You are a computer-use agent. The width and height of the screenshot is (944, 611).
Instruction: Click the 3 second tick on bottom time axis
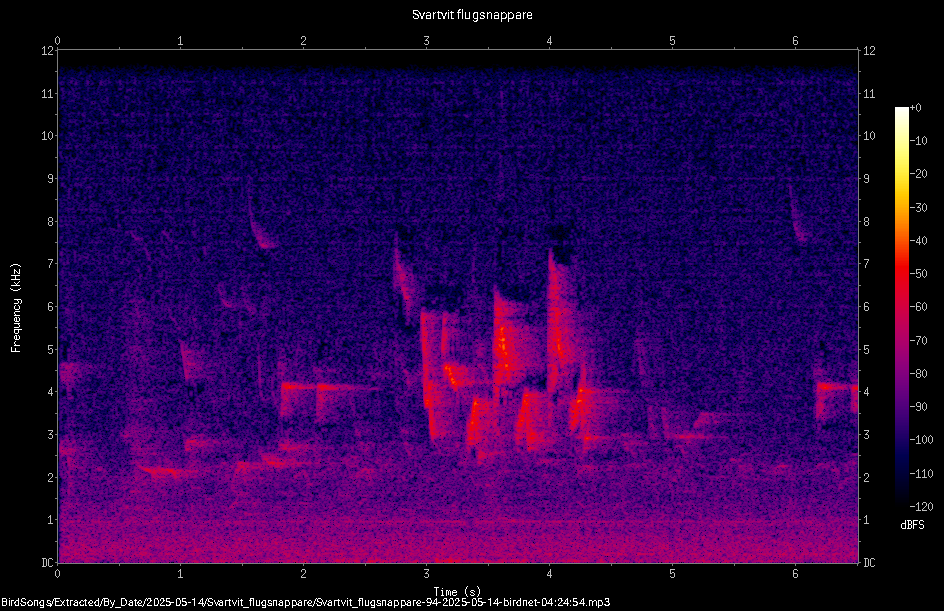coord(426,574)
